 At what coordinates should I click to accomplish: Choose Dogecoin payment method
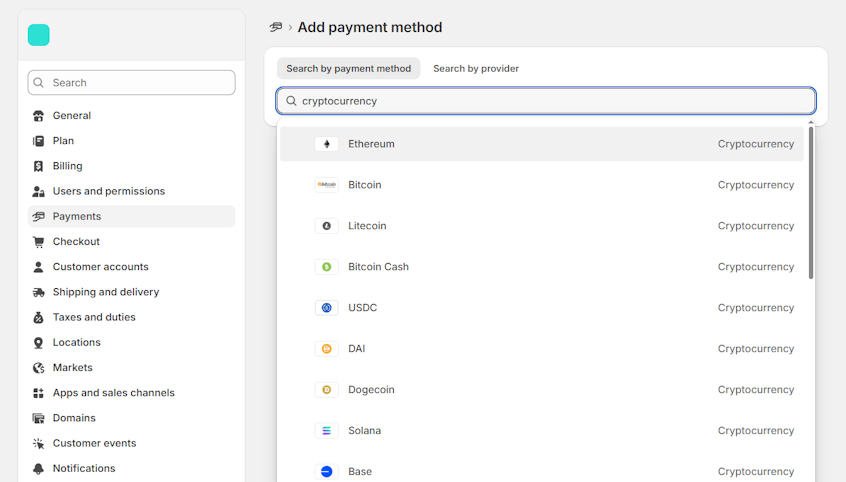(x=542, y=390)
